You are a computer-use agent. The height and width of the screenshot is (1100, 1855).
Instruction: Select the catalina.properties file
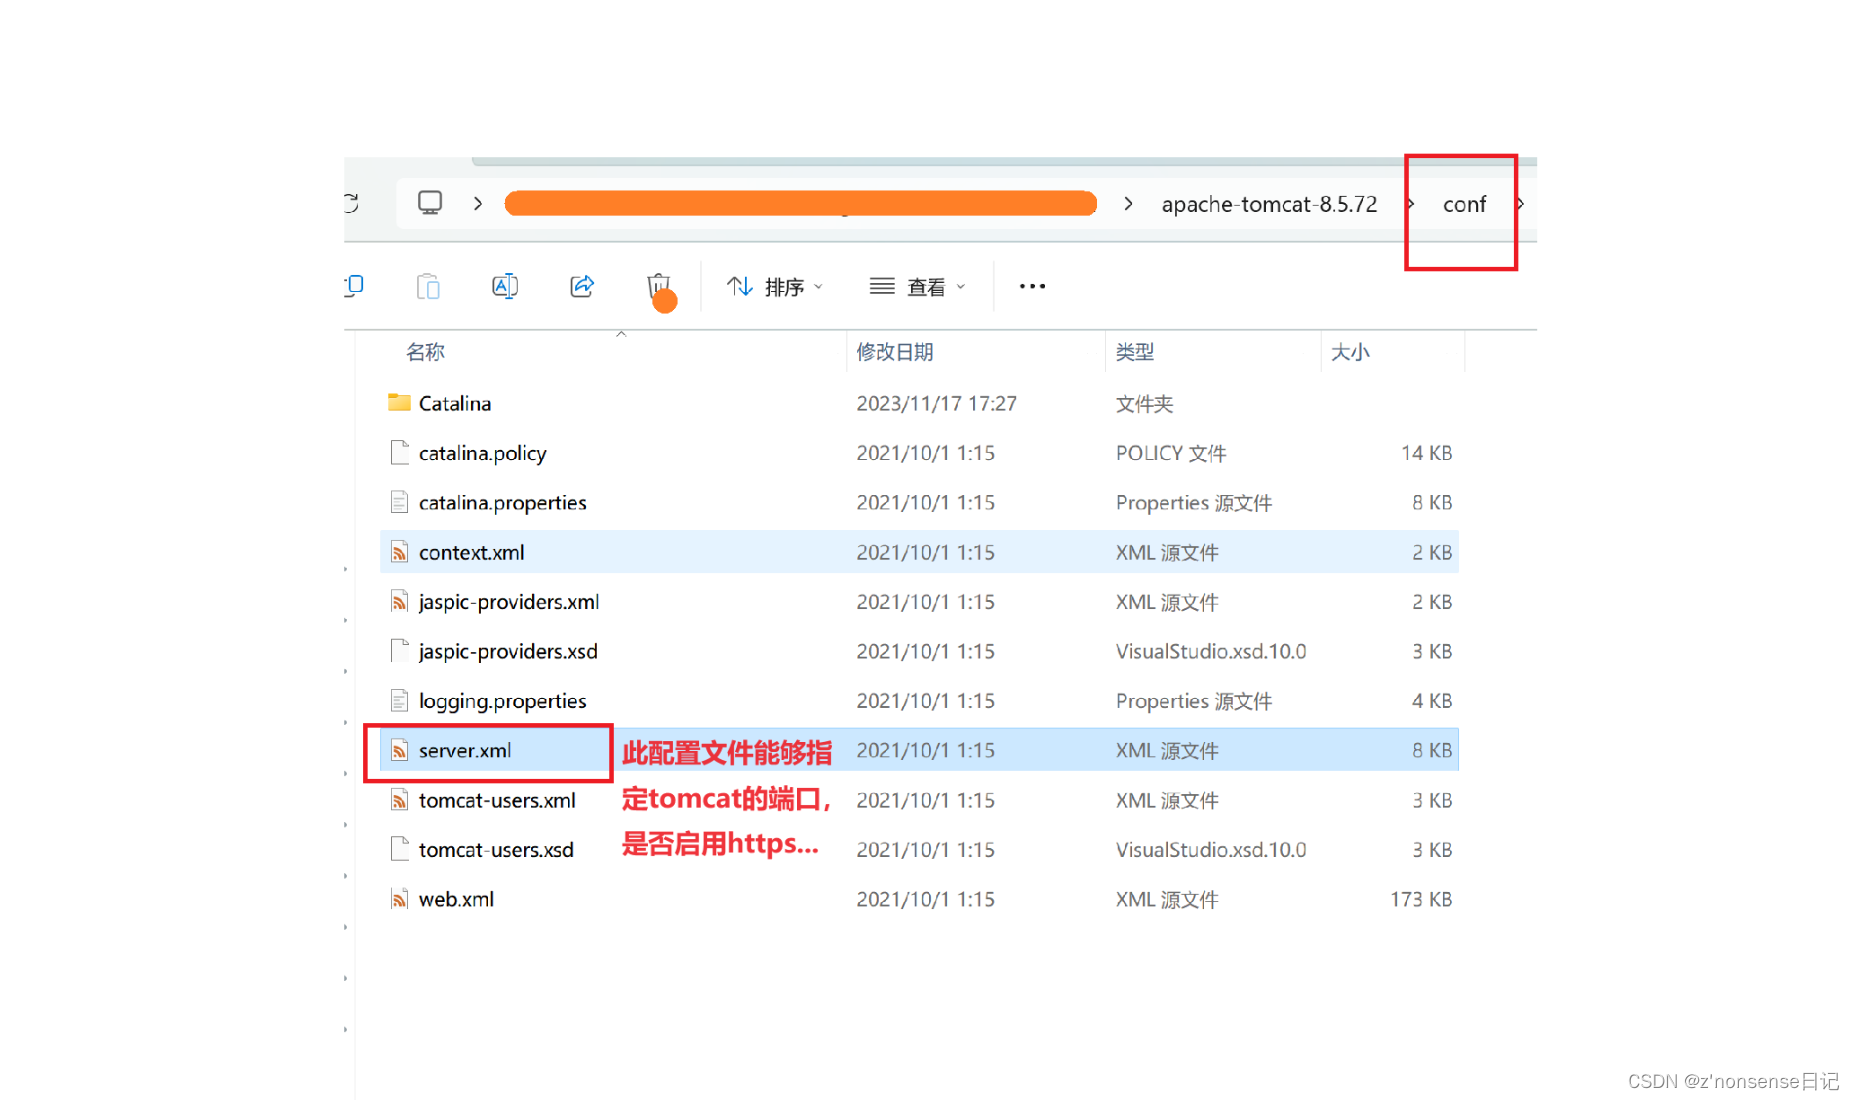919,502
